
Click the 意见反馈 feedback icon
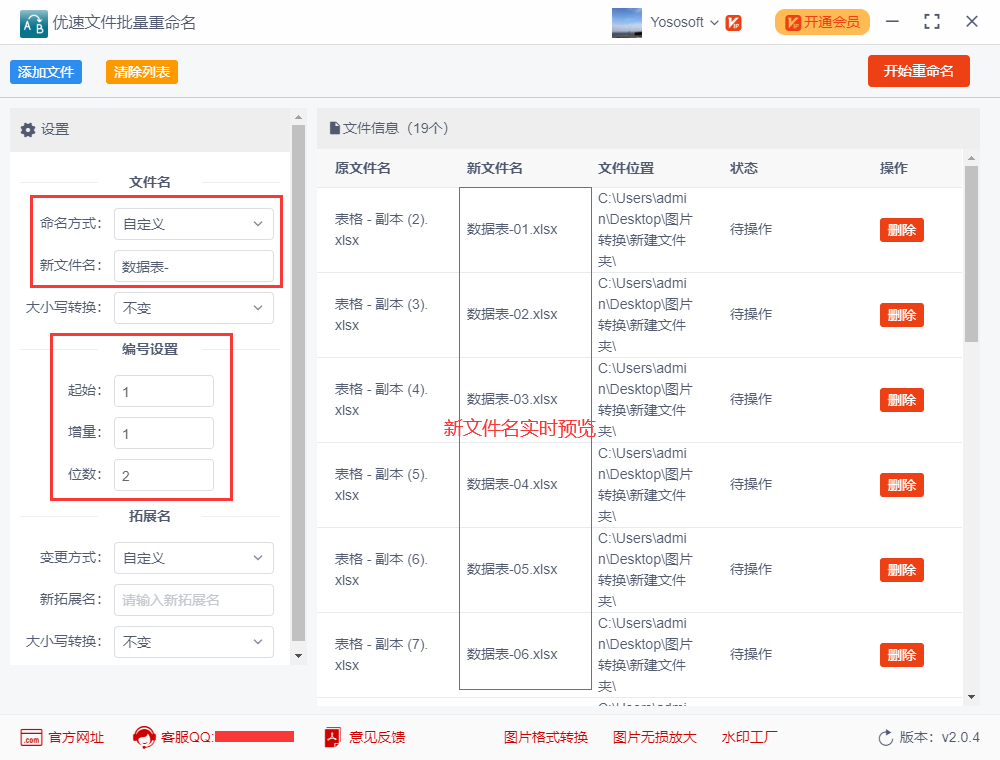pyautogui.click(x=332, y=738)
